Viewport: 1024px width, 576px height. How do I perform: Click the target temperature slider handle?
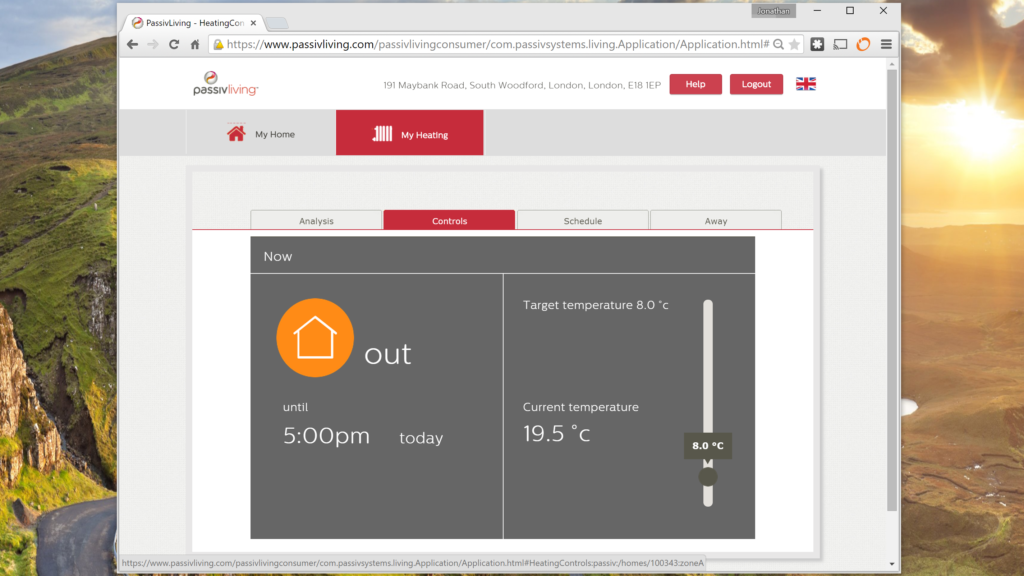click(x=707, y=476)
